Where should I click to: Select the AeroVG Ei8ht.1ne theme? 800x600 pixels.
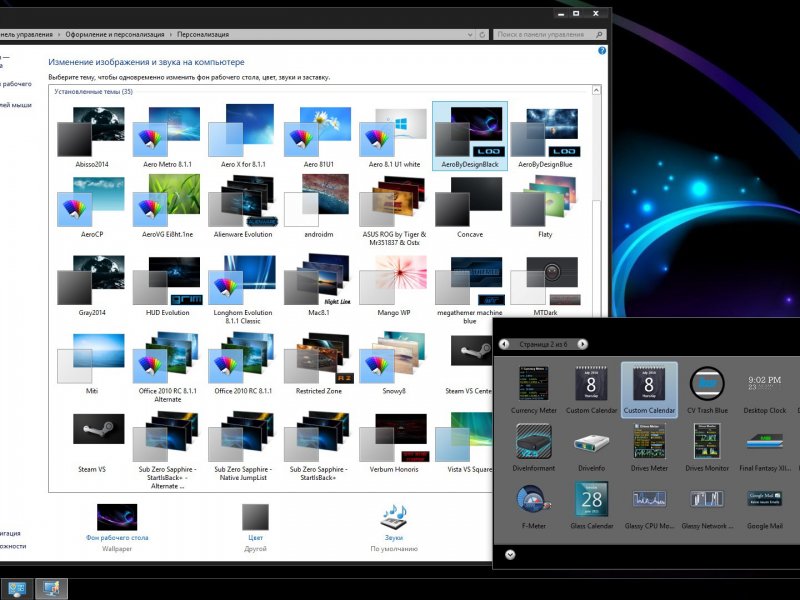[x=167, y=207]
